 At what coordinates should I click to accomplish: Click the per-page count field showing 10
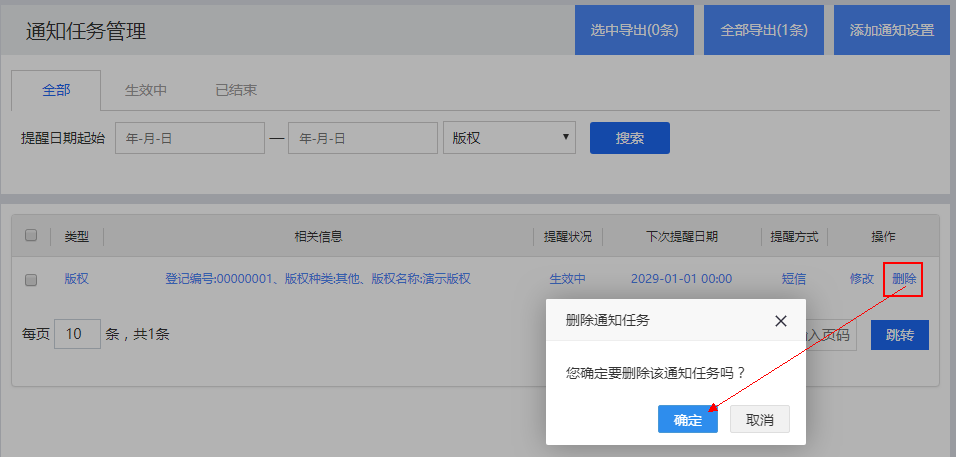point(77,334)
